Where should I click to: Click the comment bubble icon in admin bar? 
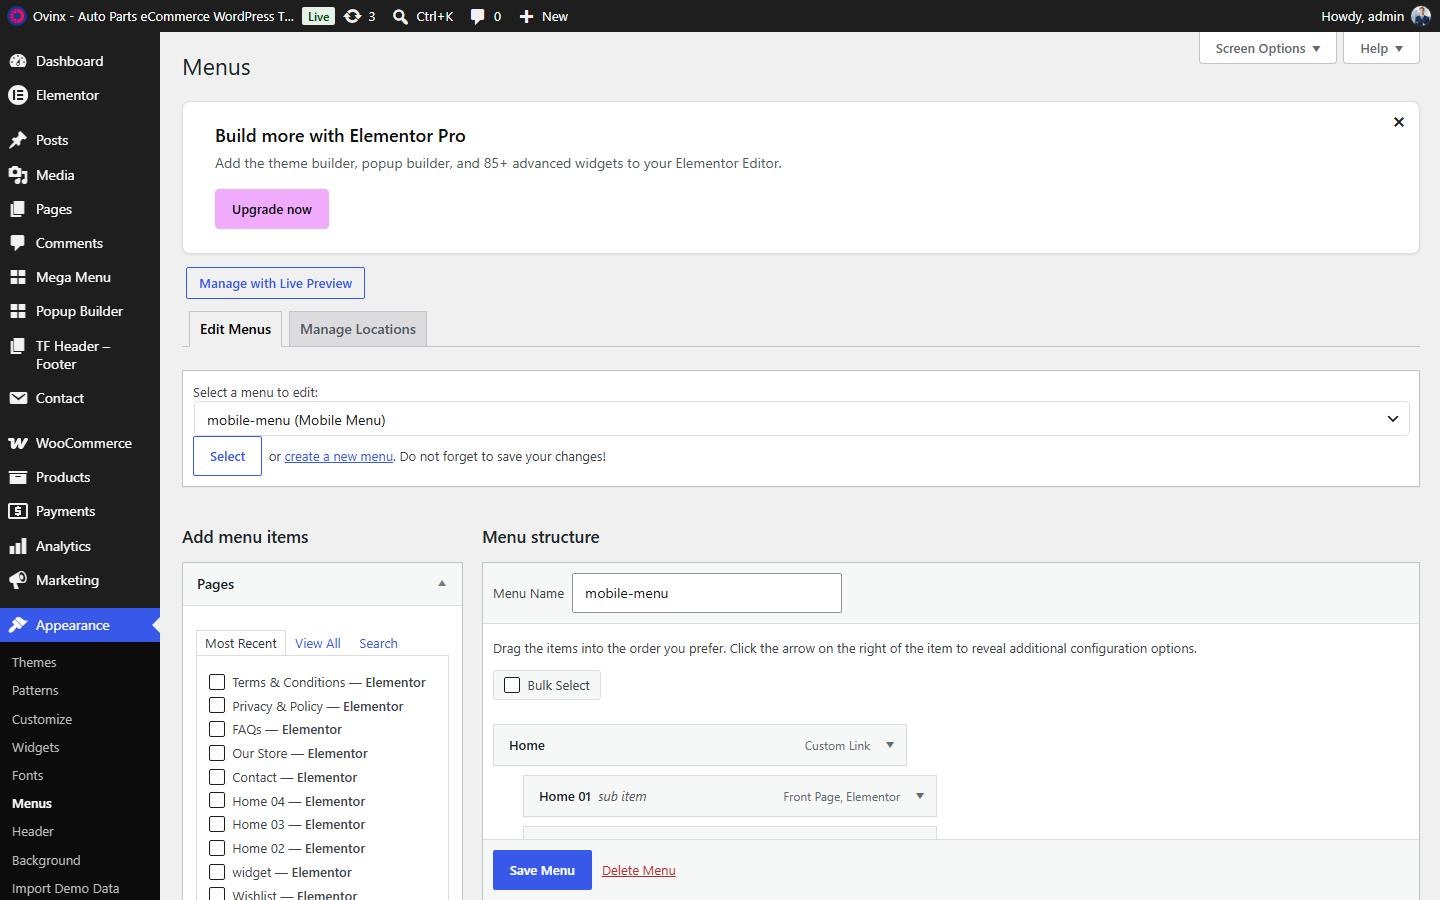478,16
